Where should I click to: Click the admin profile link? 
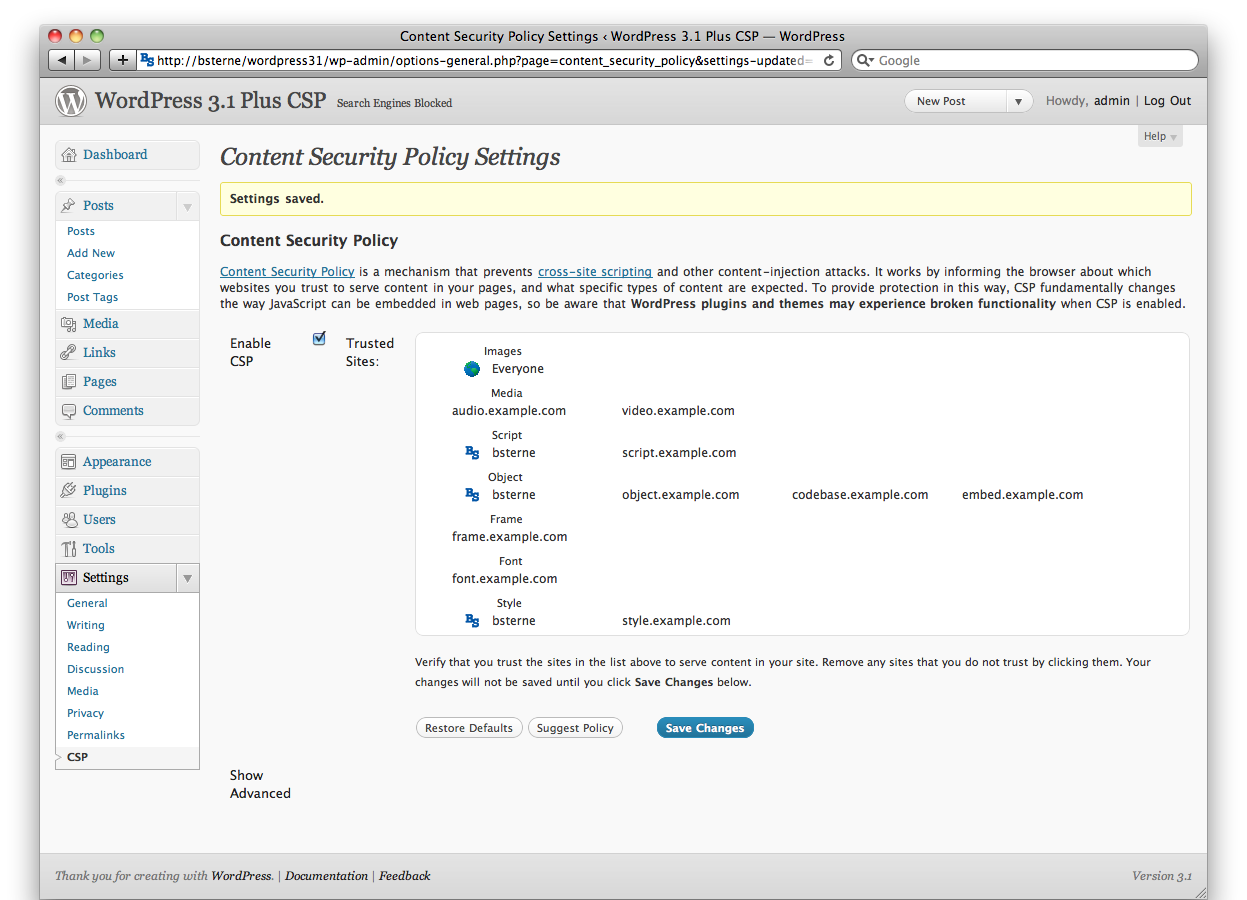tap(1112, 101)
